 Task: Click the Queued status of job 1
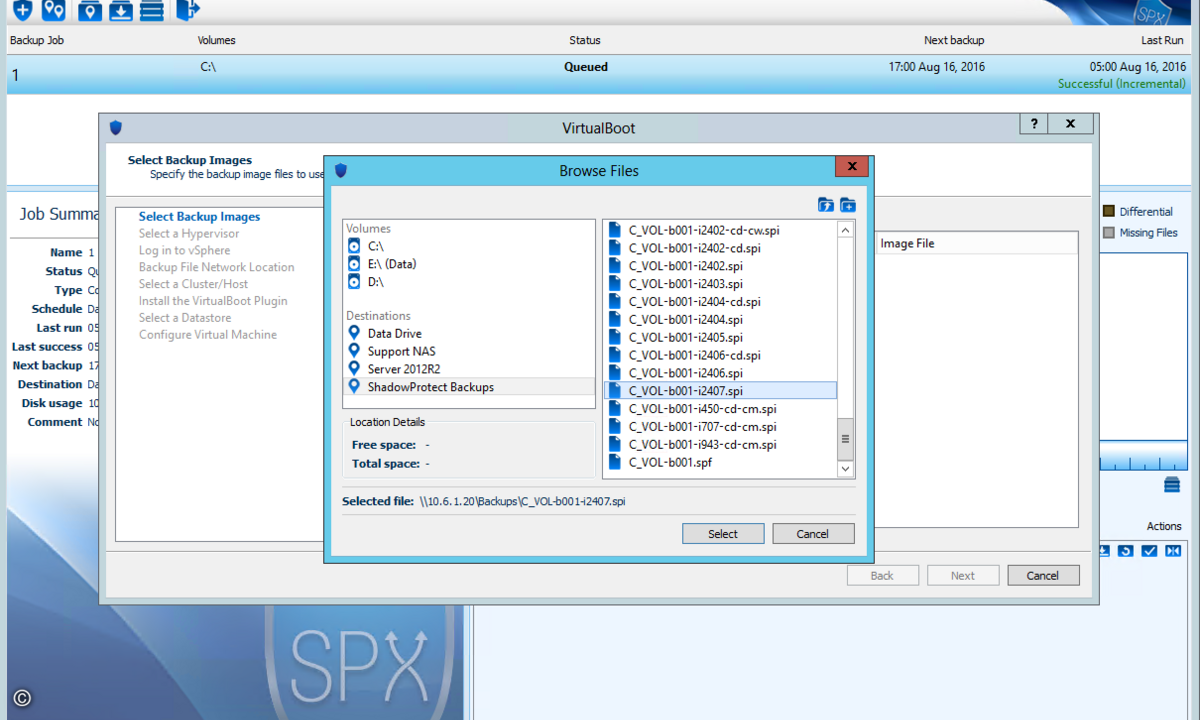tap(586, 67)
